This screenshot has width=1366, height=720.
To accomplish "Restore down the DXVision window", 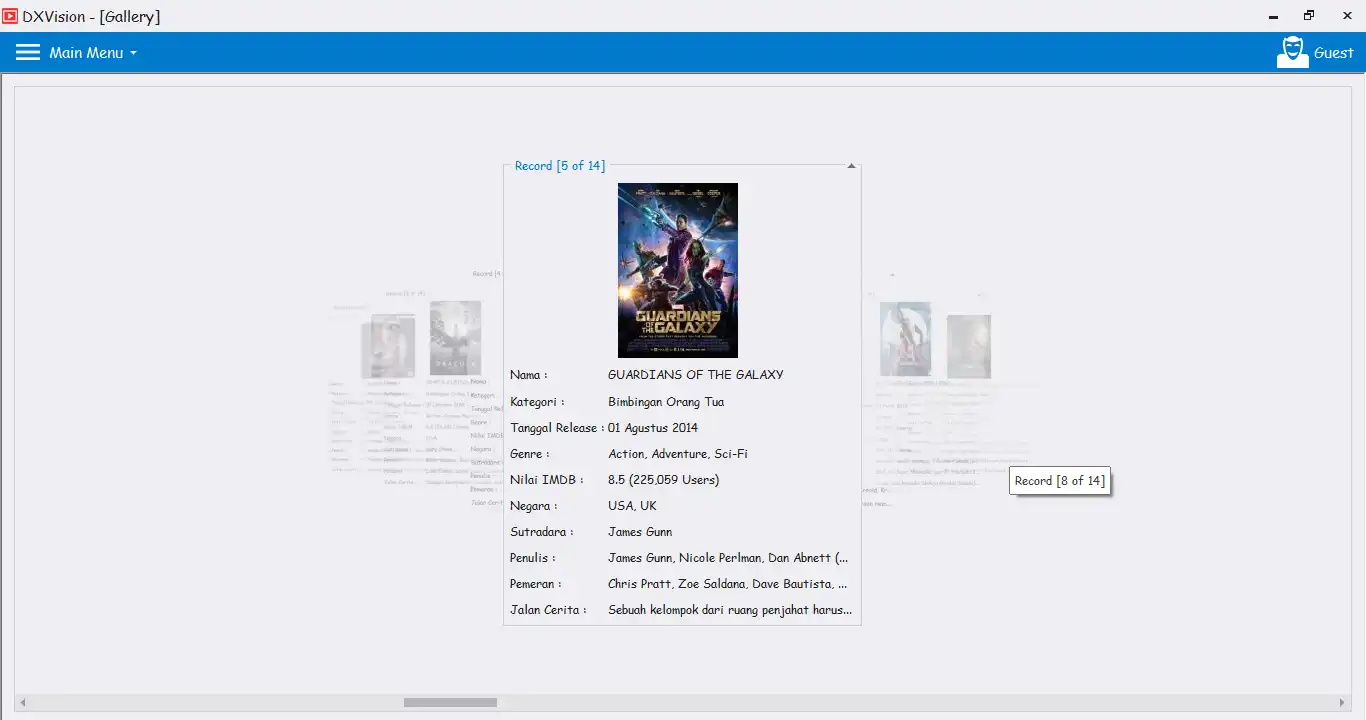I will click(1309, 16).
